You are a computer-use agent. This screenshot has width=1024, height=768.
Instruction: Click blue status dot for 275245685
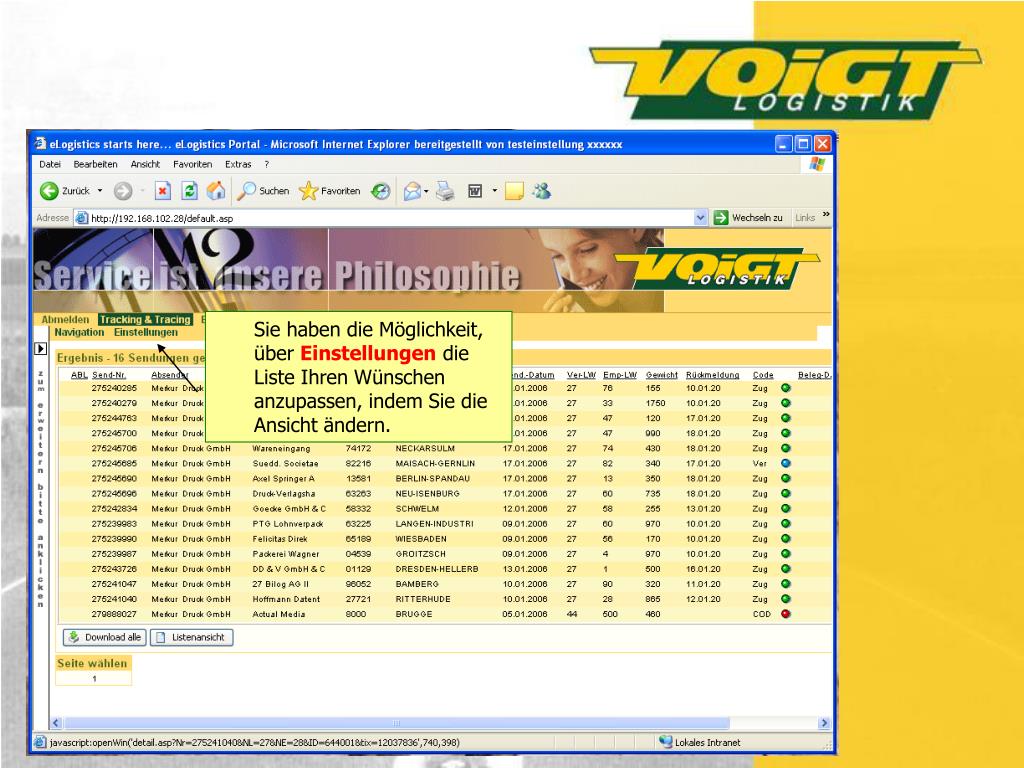tap(786, 463)
